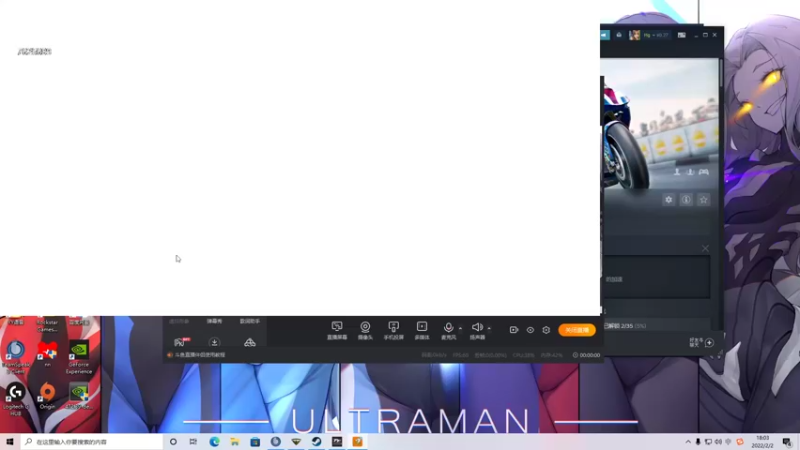The image size is (800, 450).
Task: Toggle the preview eye icon
Action: (x=530, y=330)
